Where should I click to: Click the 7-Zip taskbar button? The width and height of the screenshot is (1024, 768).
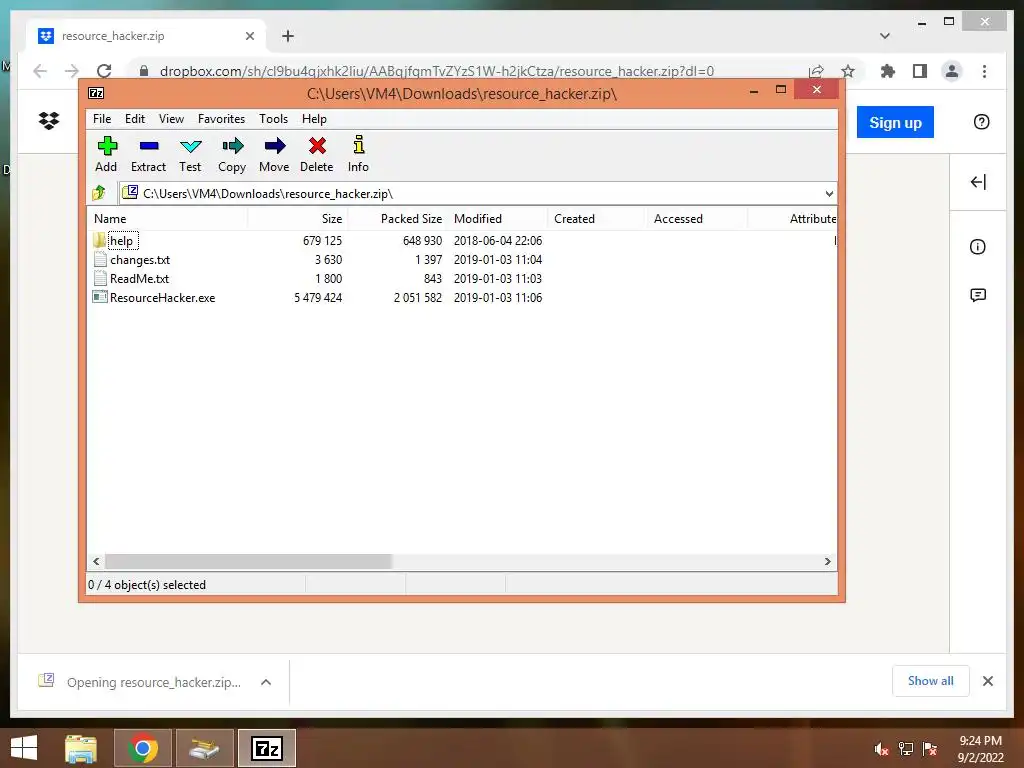click(x=266, y=748)
